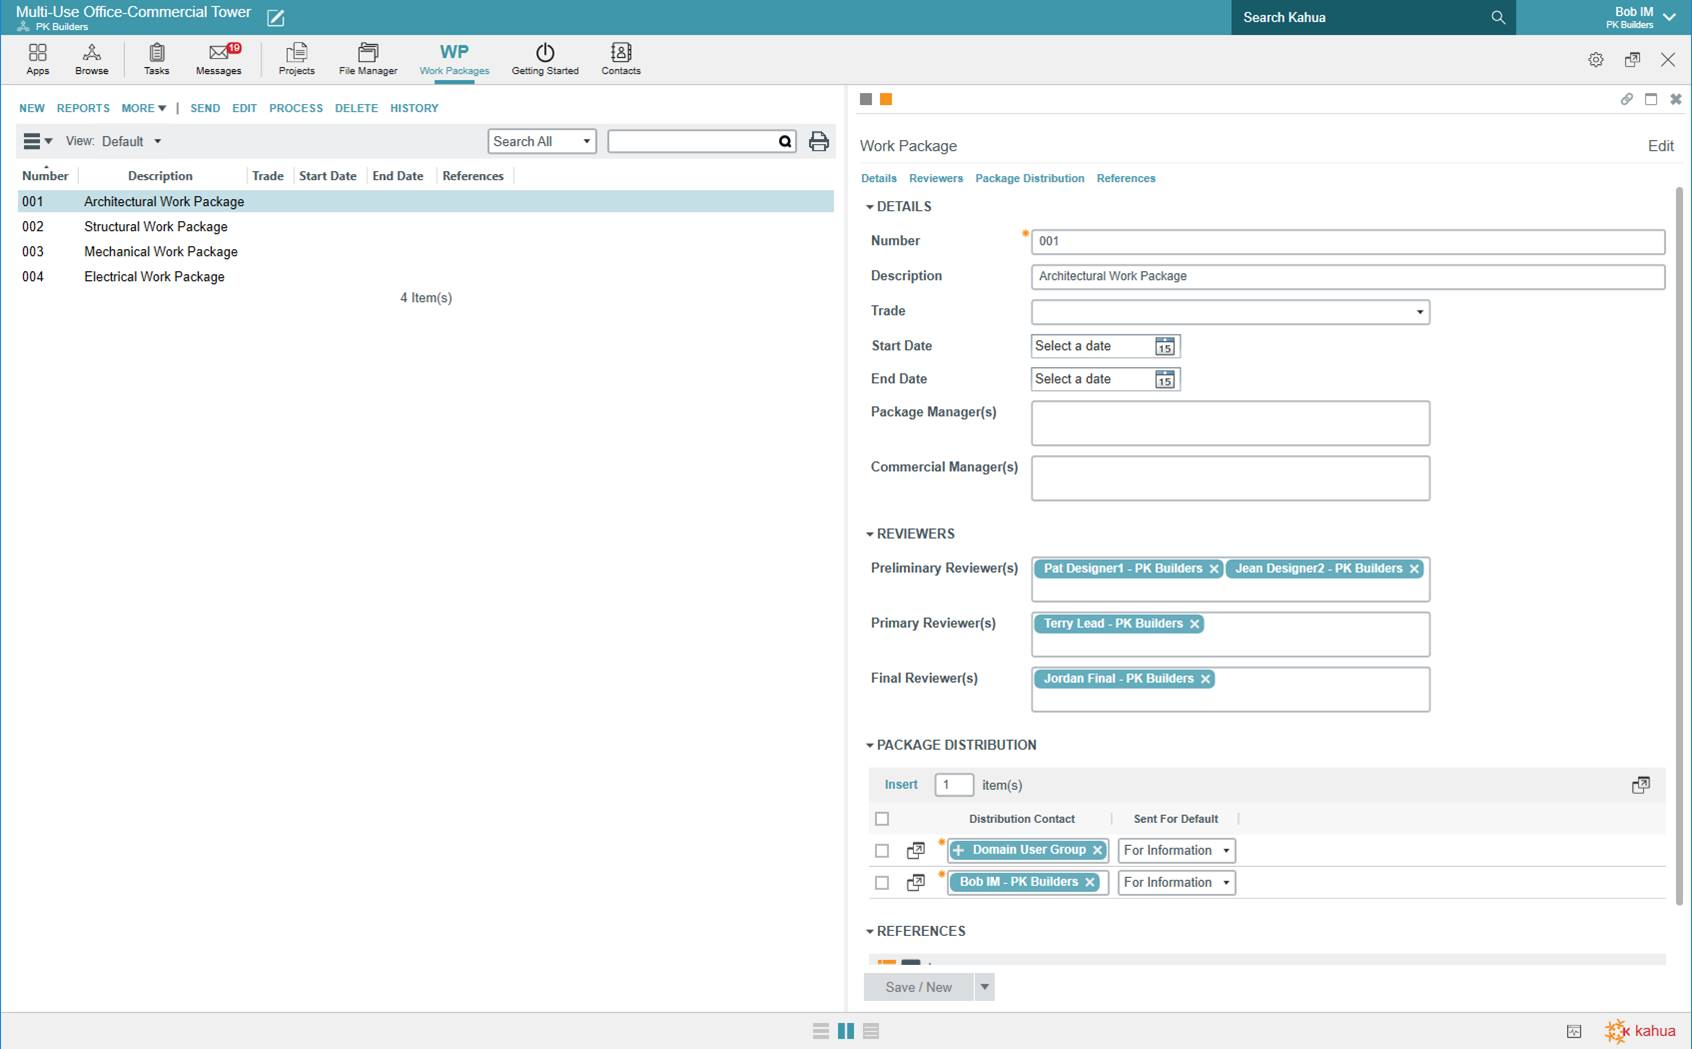Switch to the Package Distribution tab
Image resolution: width=1692 pixels, height=1049 pixels.
point(1029,178)
